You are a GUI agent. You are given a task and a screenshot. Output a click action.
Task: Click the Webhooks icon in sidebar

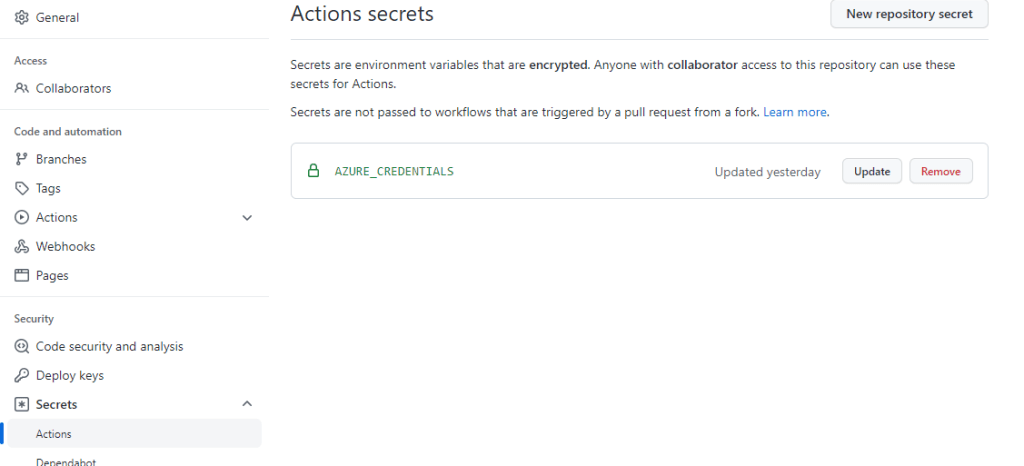tap(22, 246)
